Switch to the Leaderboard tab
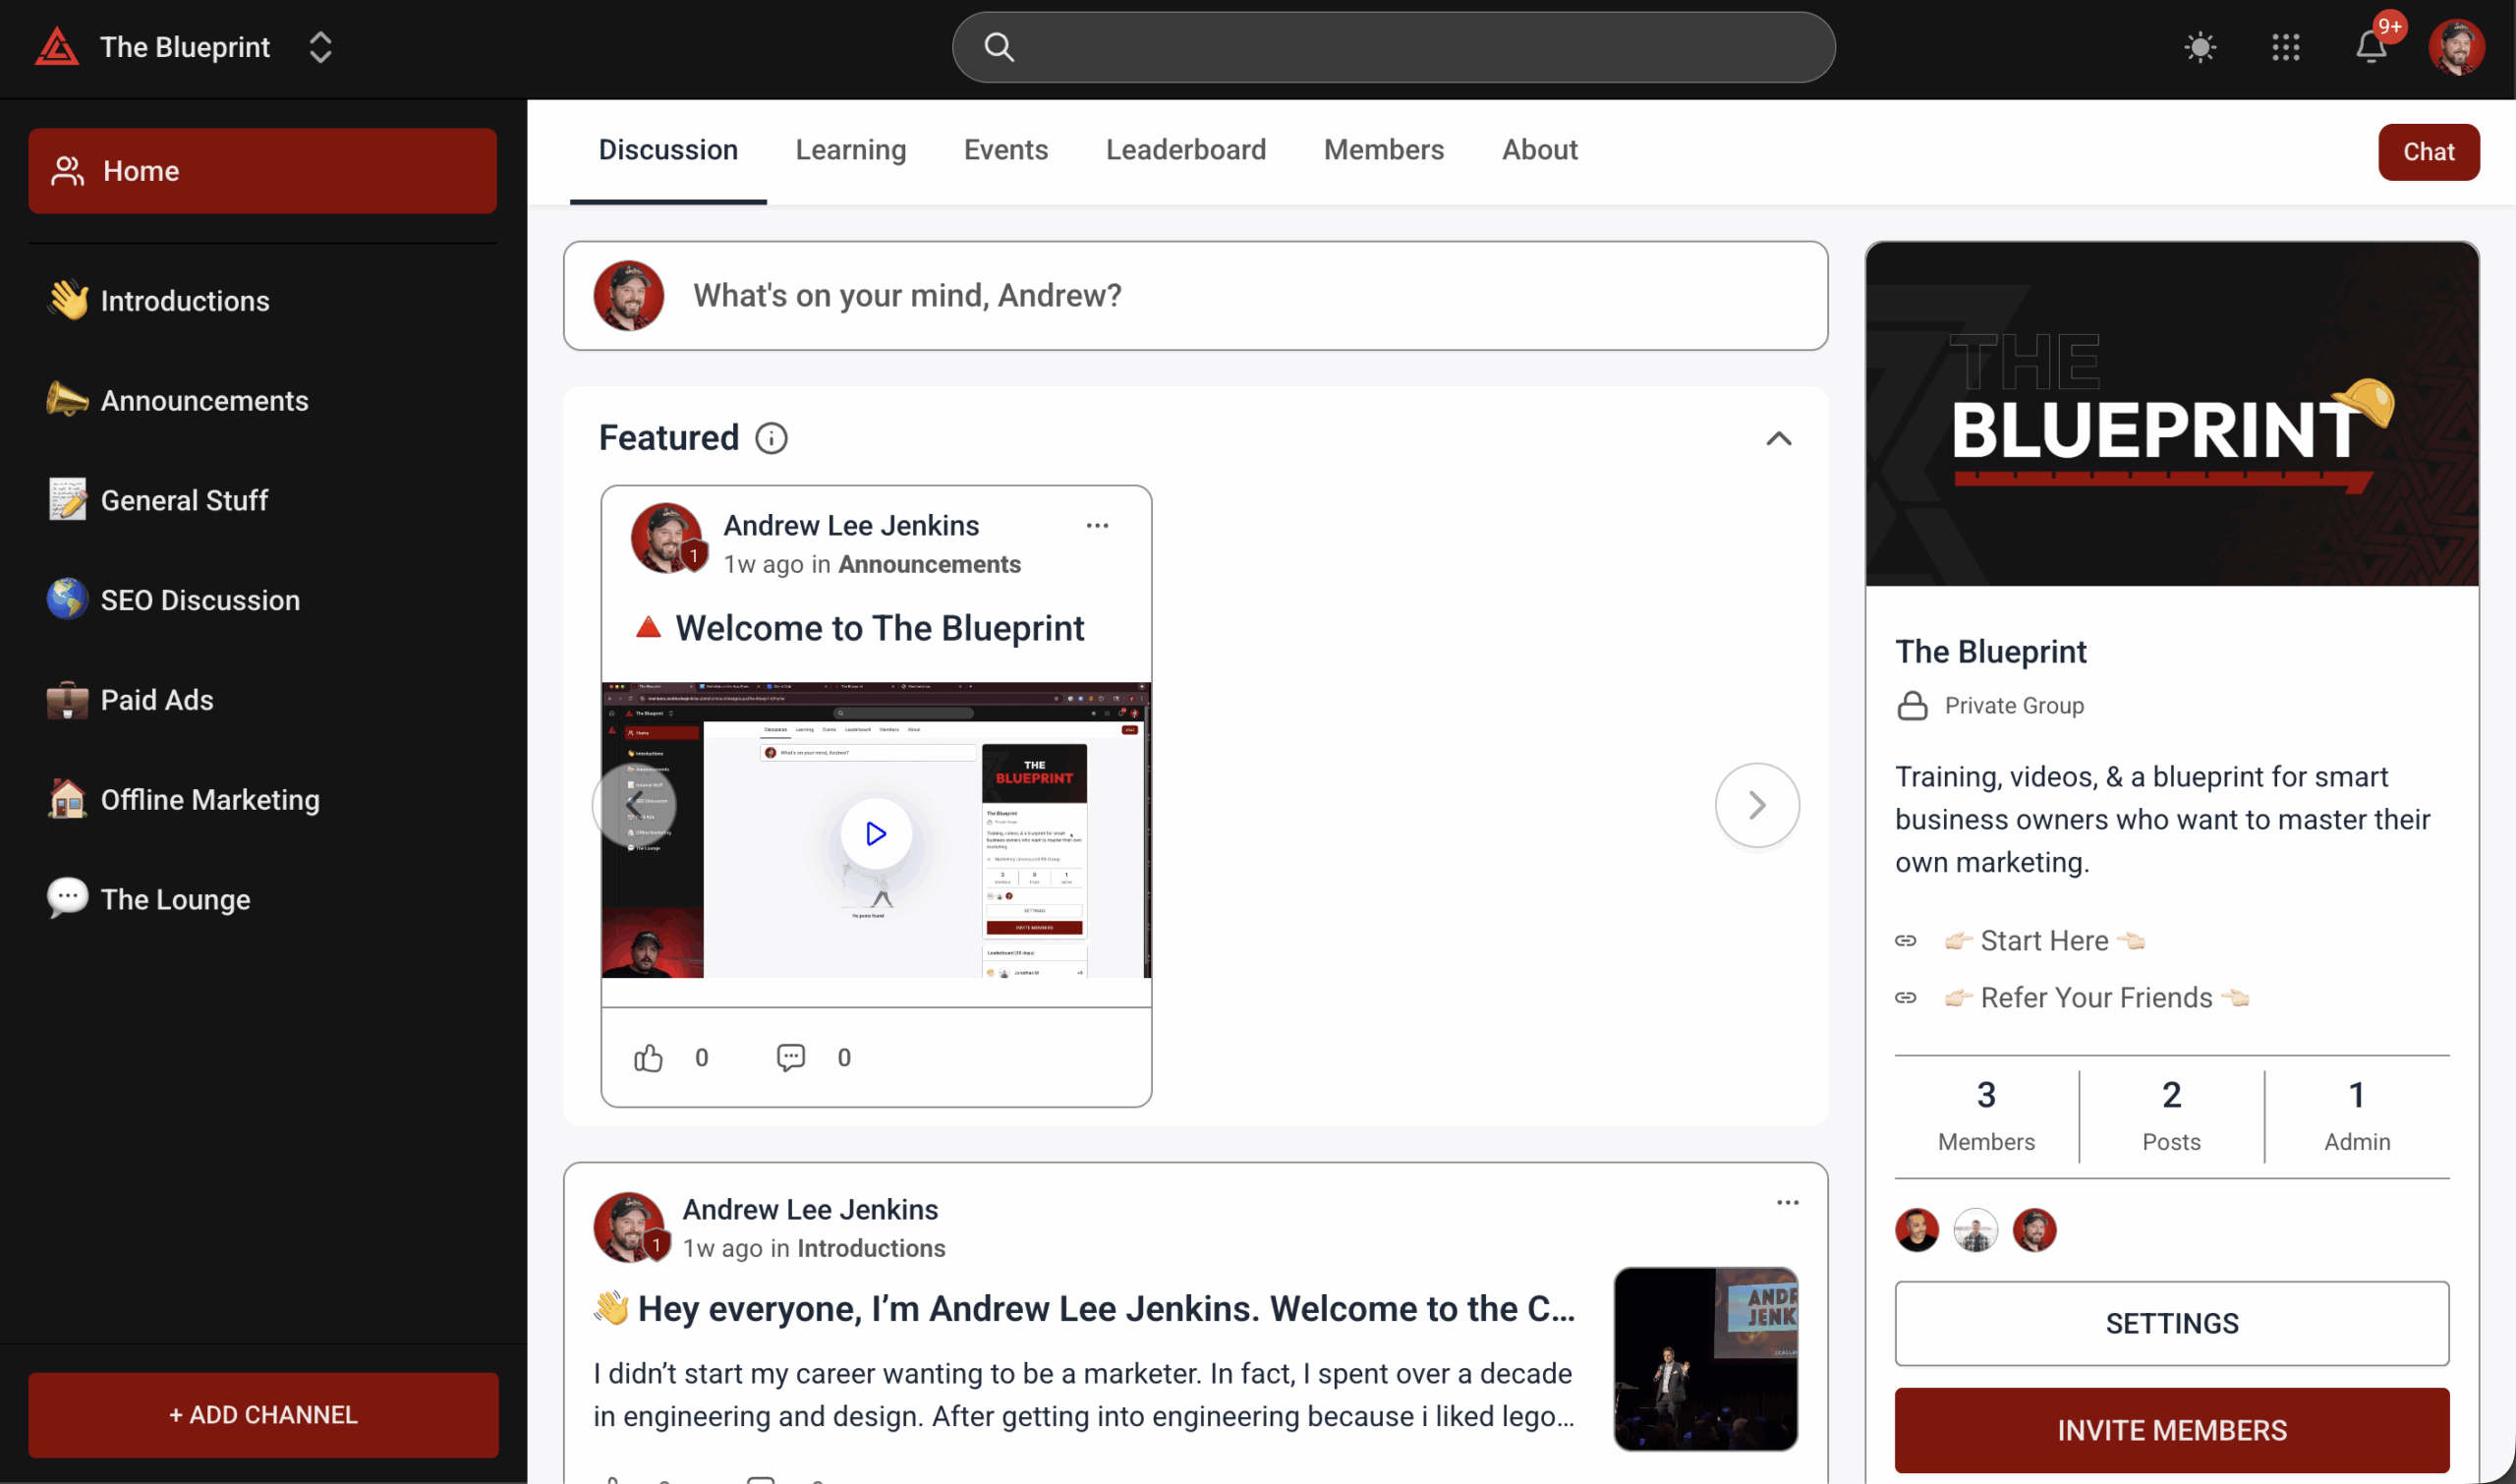 tap(1185, 150)
